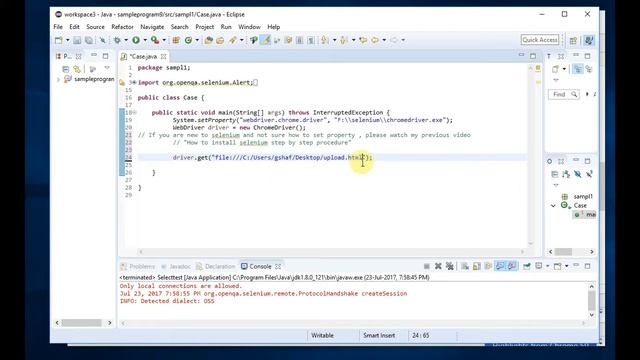The width and height of the screenshot is (640, 360).
Task: Open the Project menu
Action: tap(204, 27)
